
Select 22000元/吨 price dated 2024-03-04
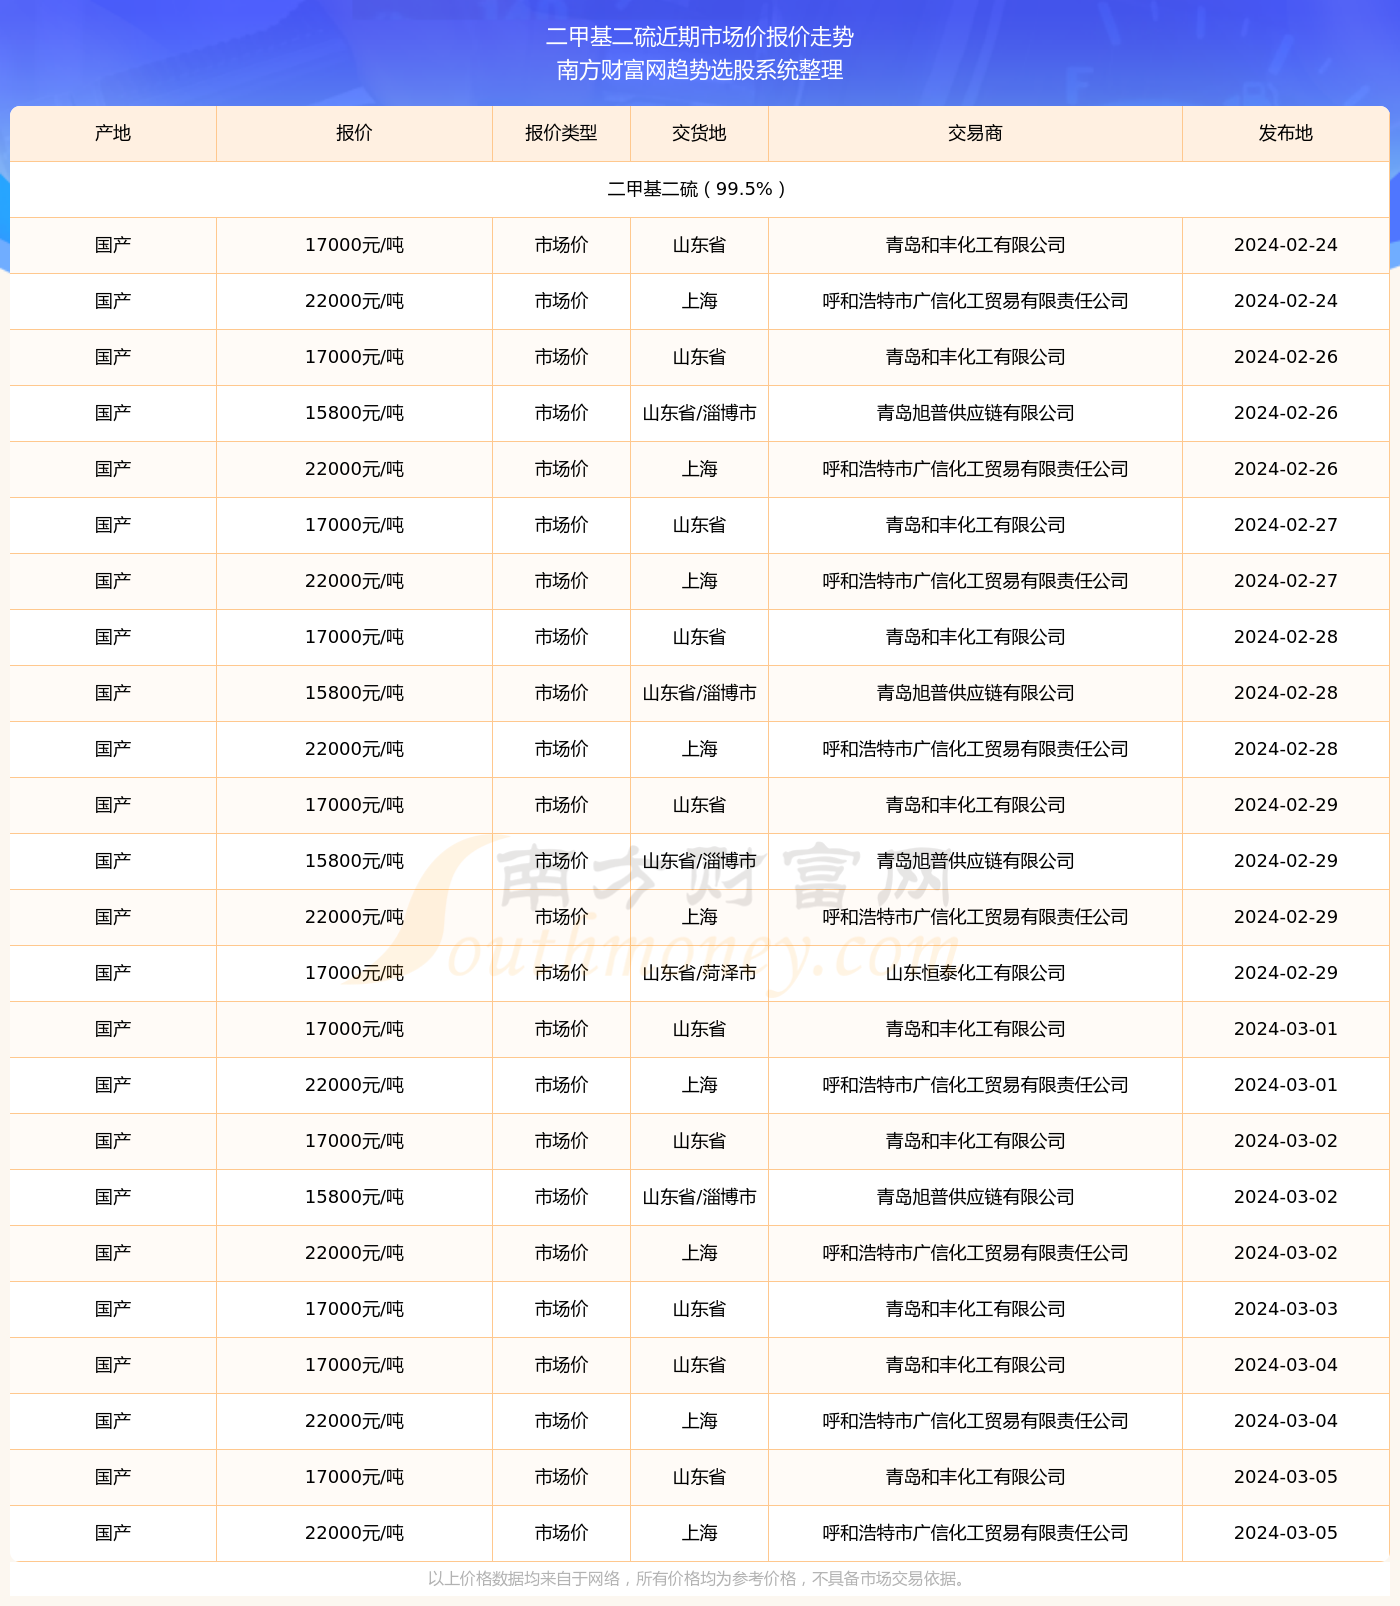coord(354,1421)
